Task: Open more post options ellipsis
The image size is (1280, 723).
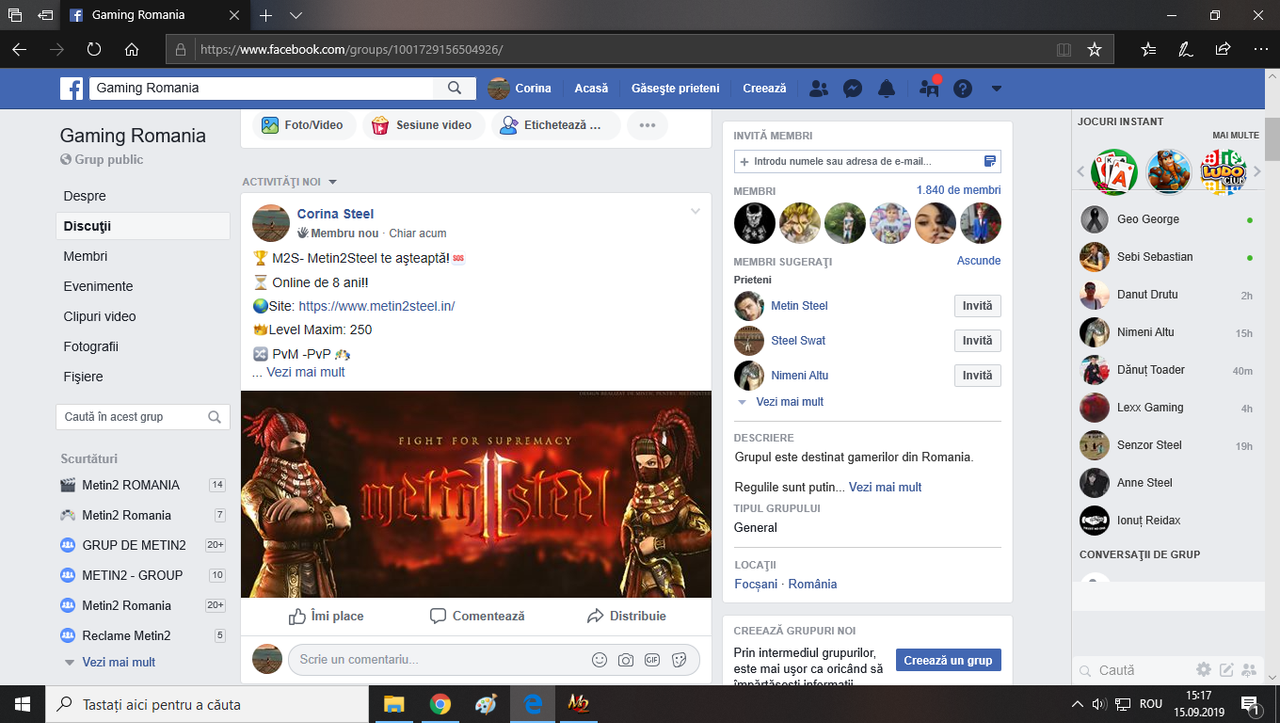Action: click(x=647, y=125)
